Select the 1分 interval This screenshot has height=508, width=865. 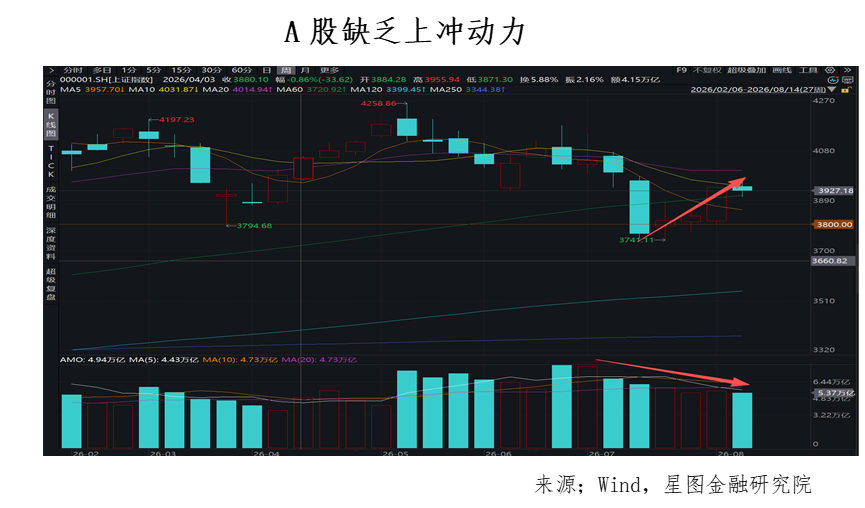tap(129, 71)
